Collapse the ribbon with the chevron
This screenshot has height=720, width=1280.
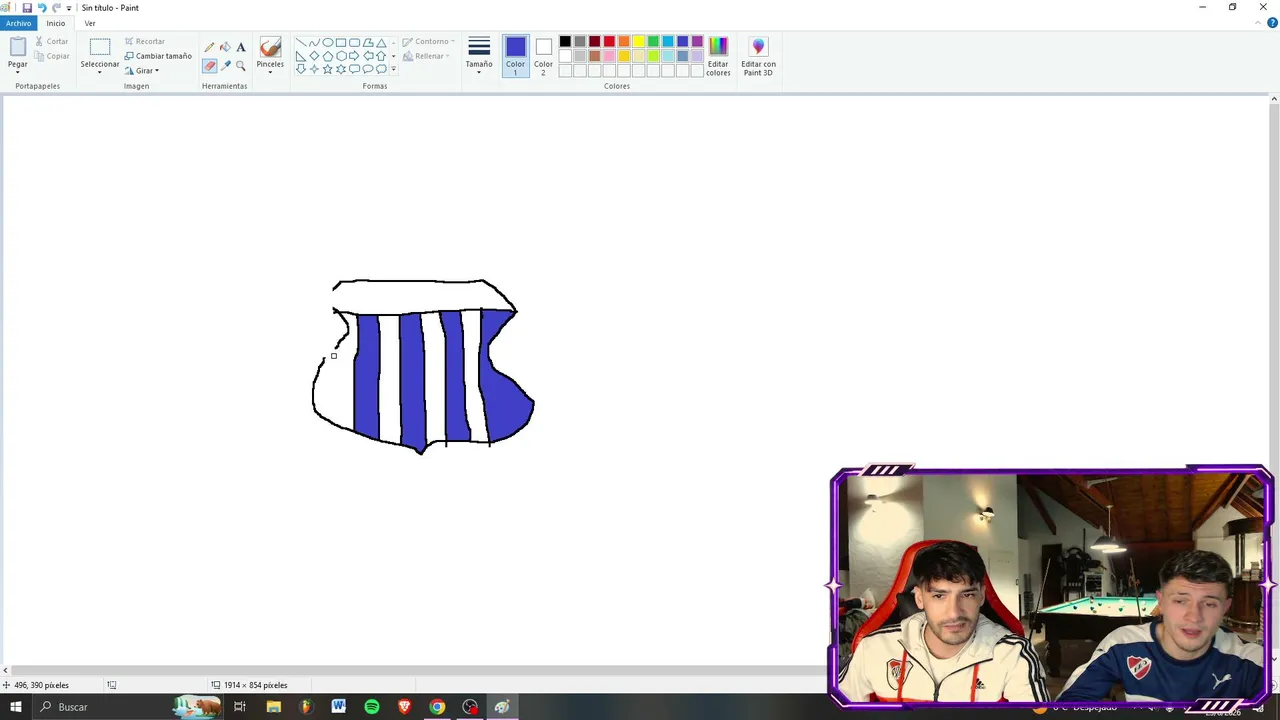1260,23
